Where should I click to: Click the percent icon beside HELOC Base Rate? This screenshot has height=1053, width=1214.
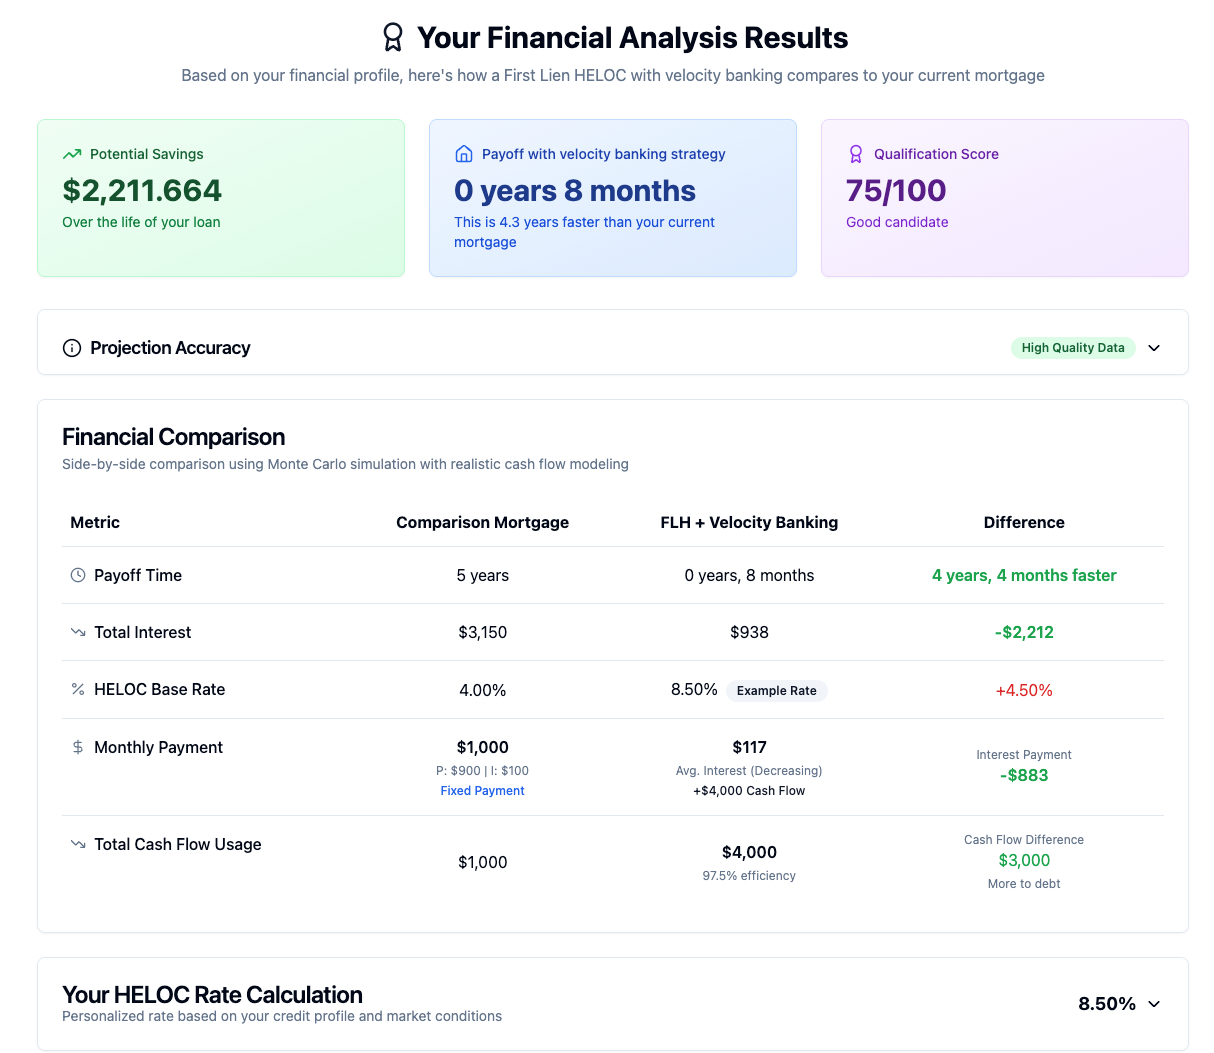(x=78, y=689)
